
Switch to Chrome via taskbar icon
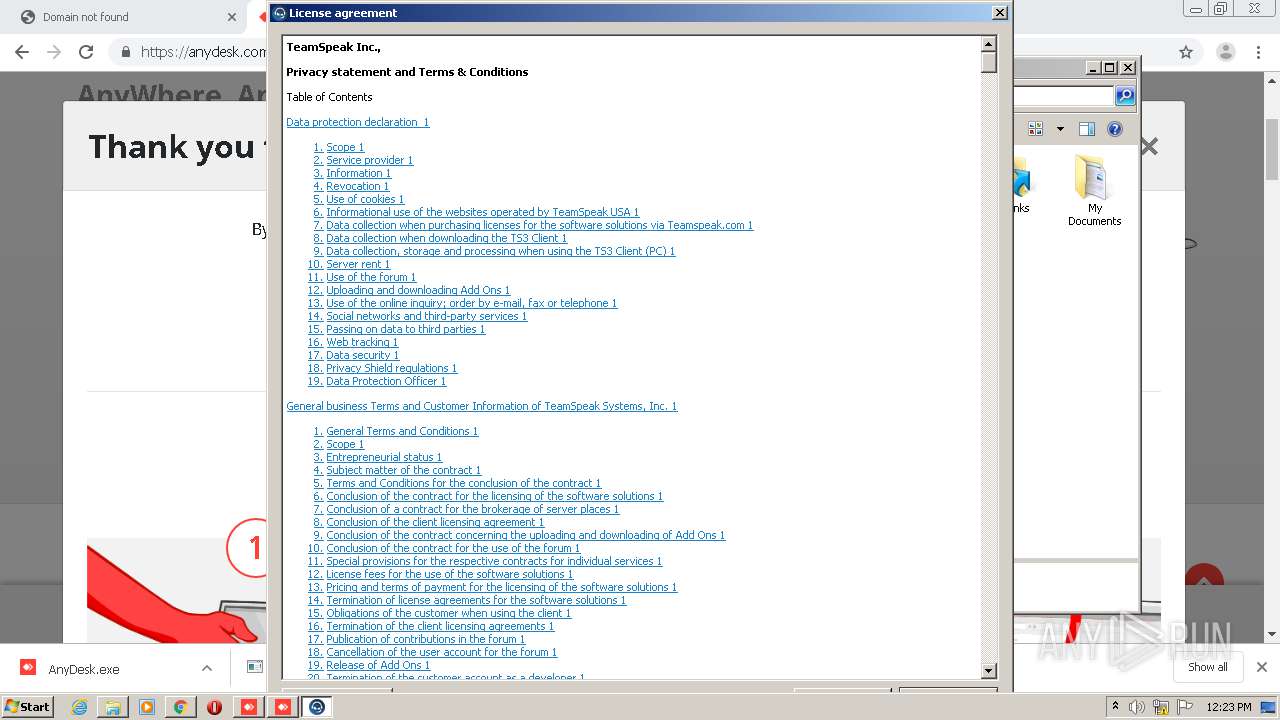coord(181,707)
